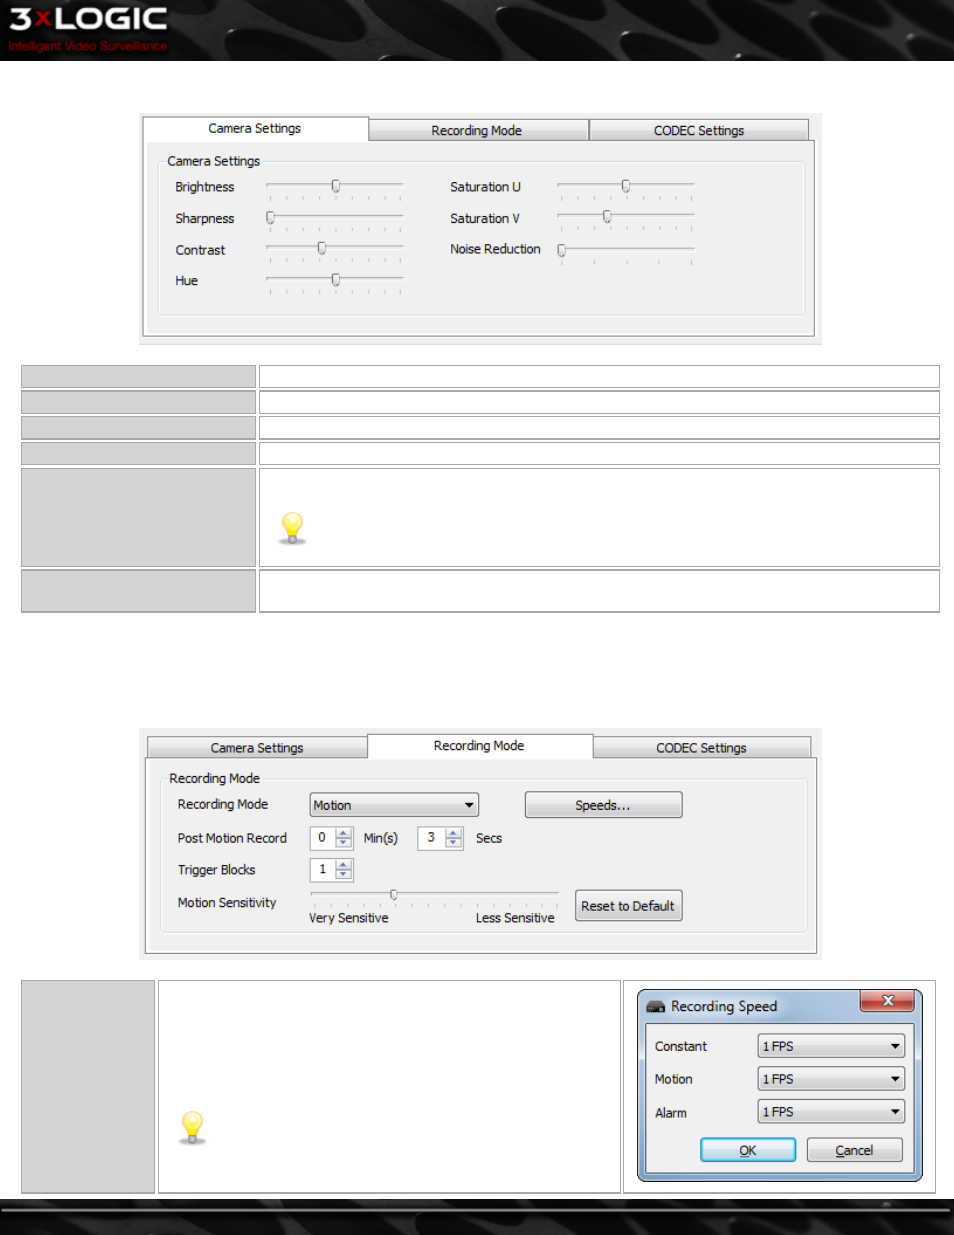Image resolution: width=954 pixels, height=1235 pixels.
Task: Increase Post Motion Record minutes with up arrow
Action: pos(344,833)
